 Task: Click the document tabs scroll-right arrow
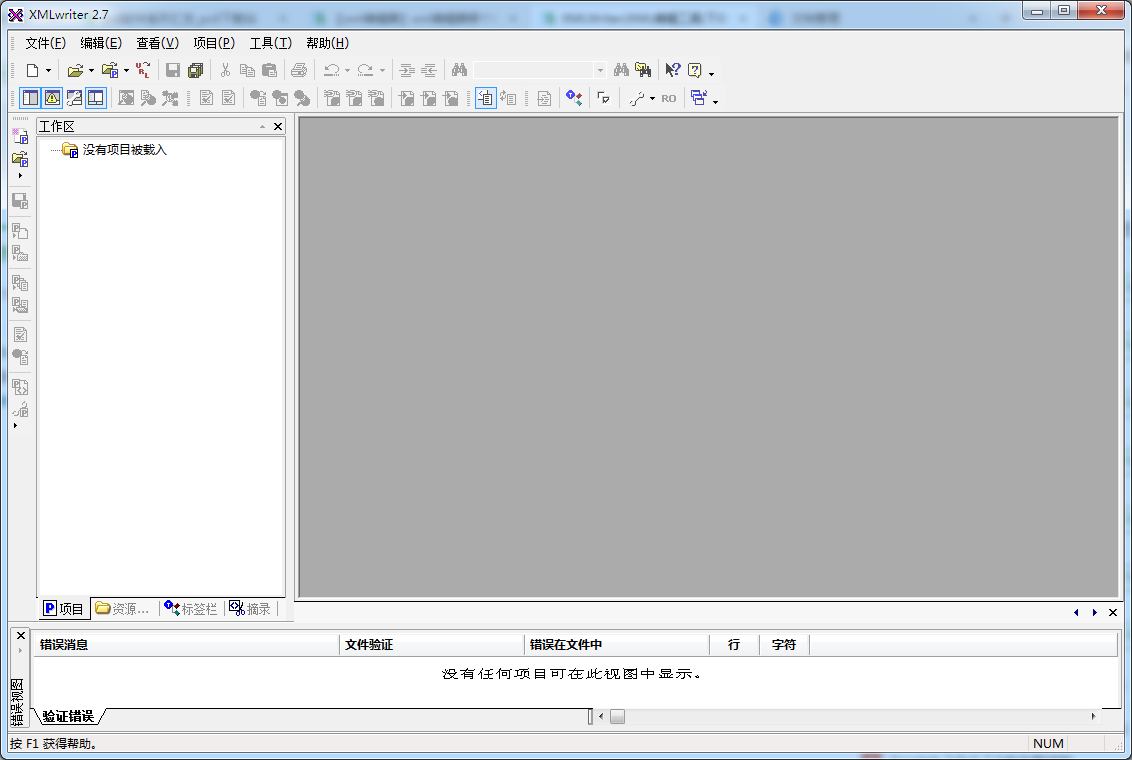1094,612
